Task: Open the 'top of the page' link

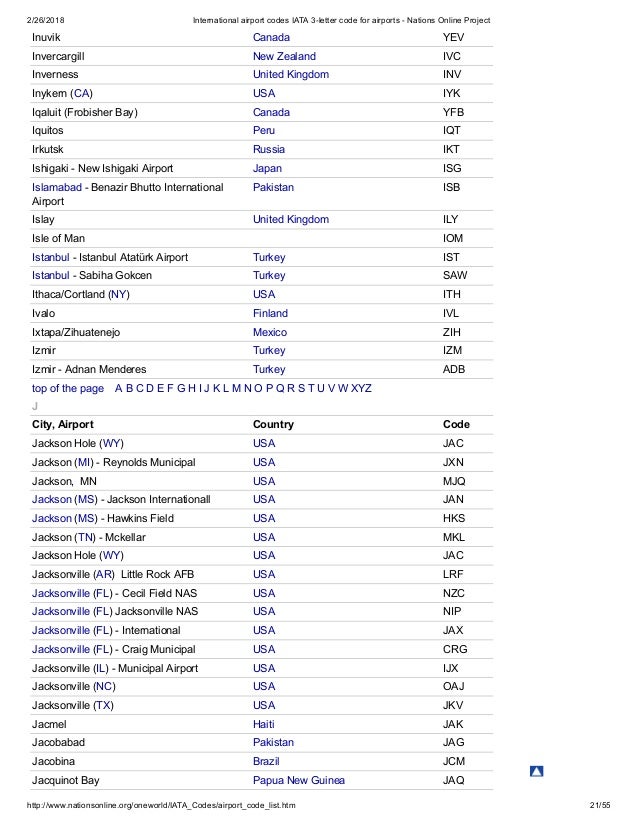Action: click(67, 388)
